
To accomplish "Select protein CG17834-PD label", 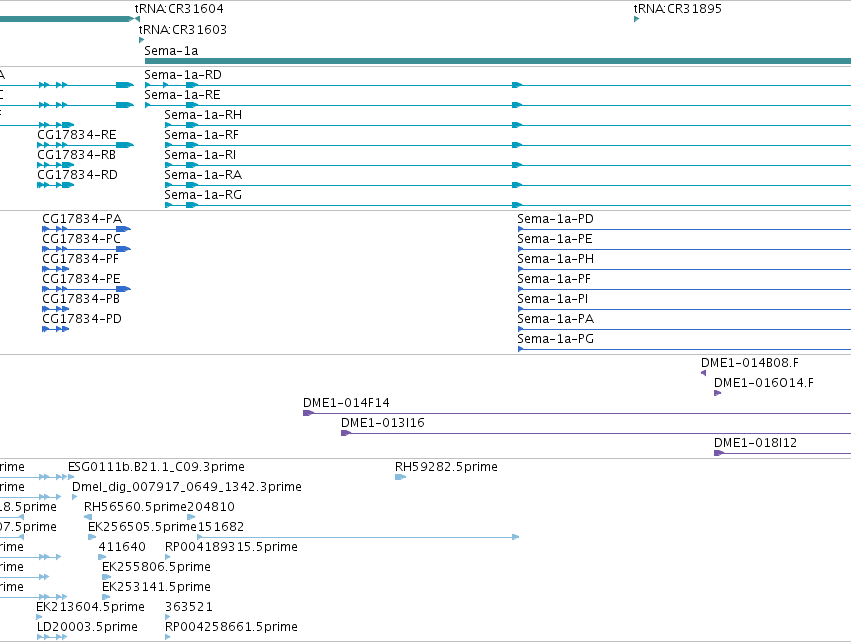I will click(82, 320).
